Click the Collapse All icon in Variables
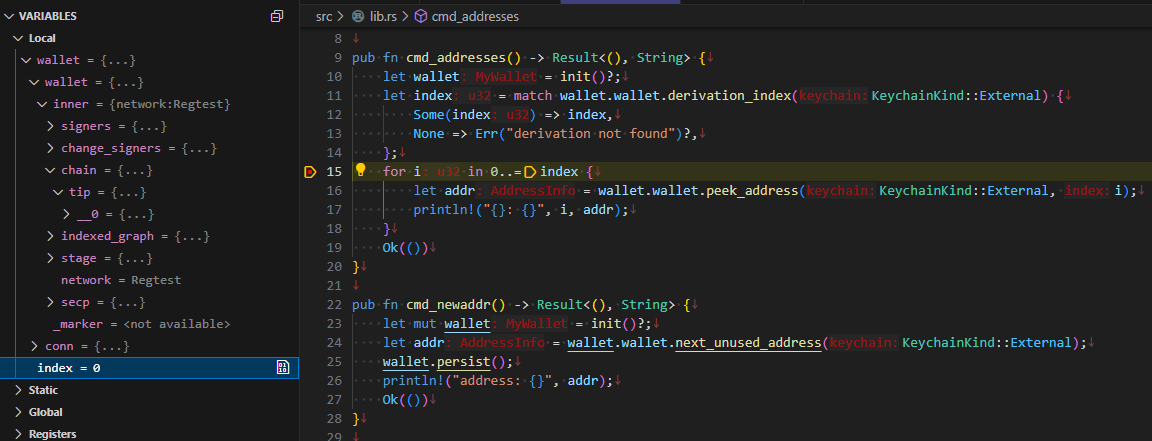 tap(277, 16)
